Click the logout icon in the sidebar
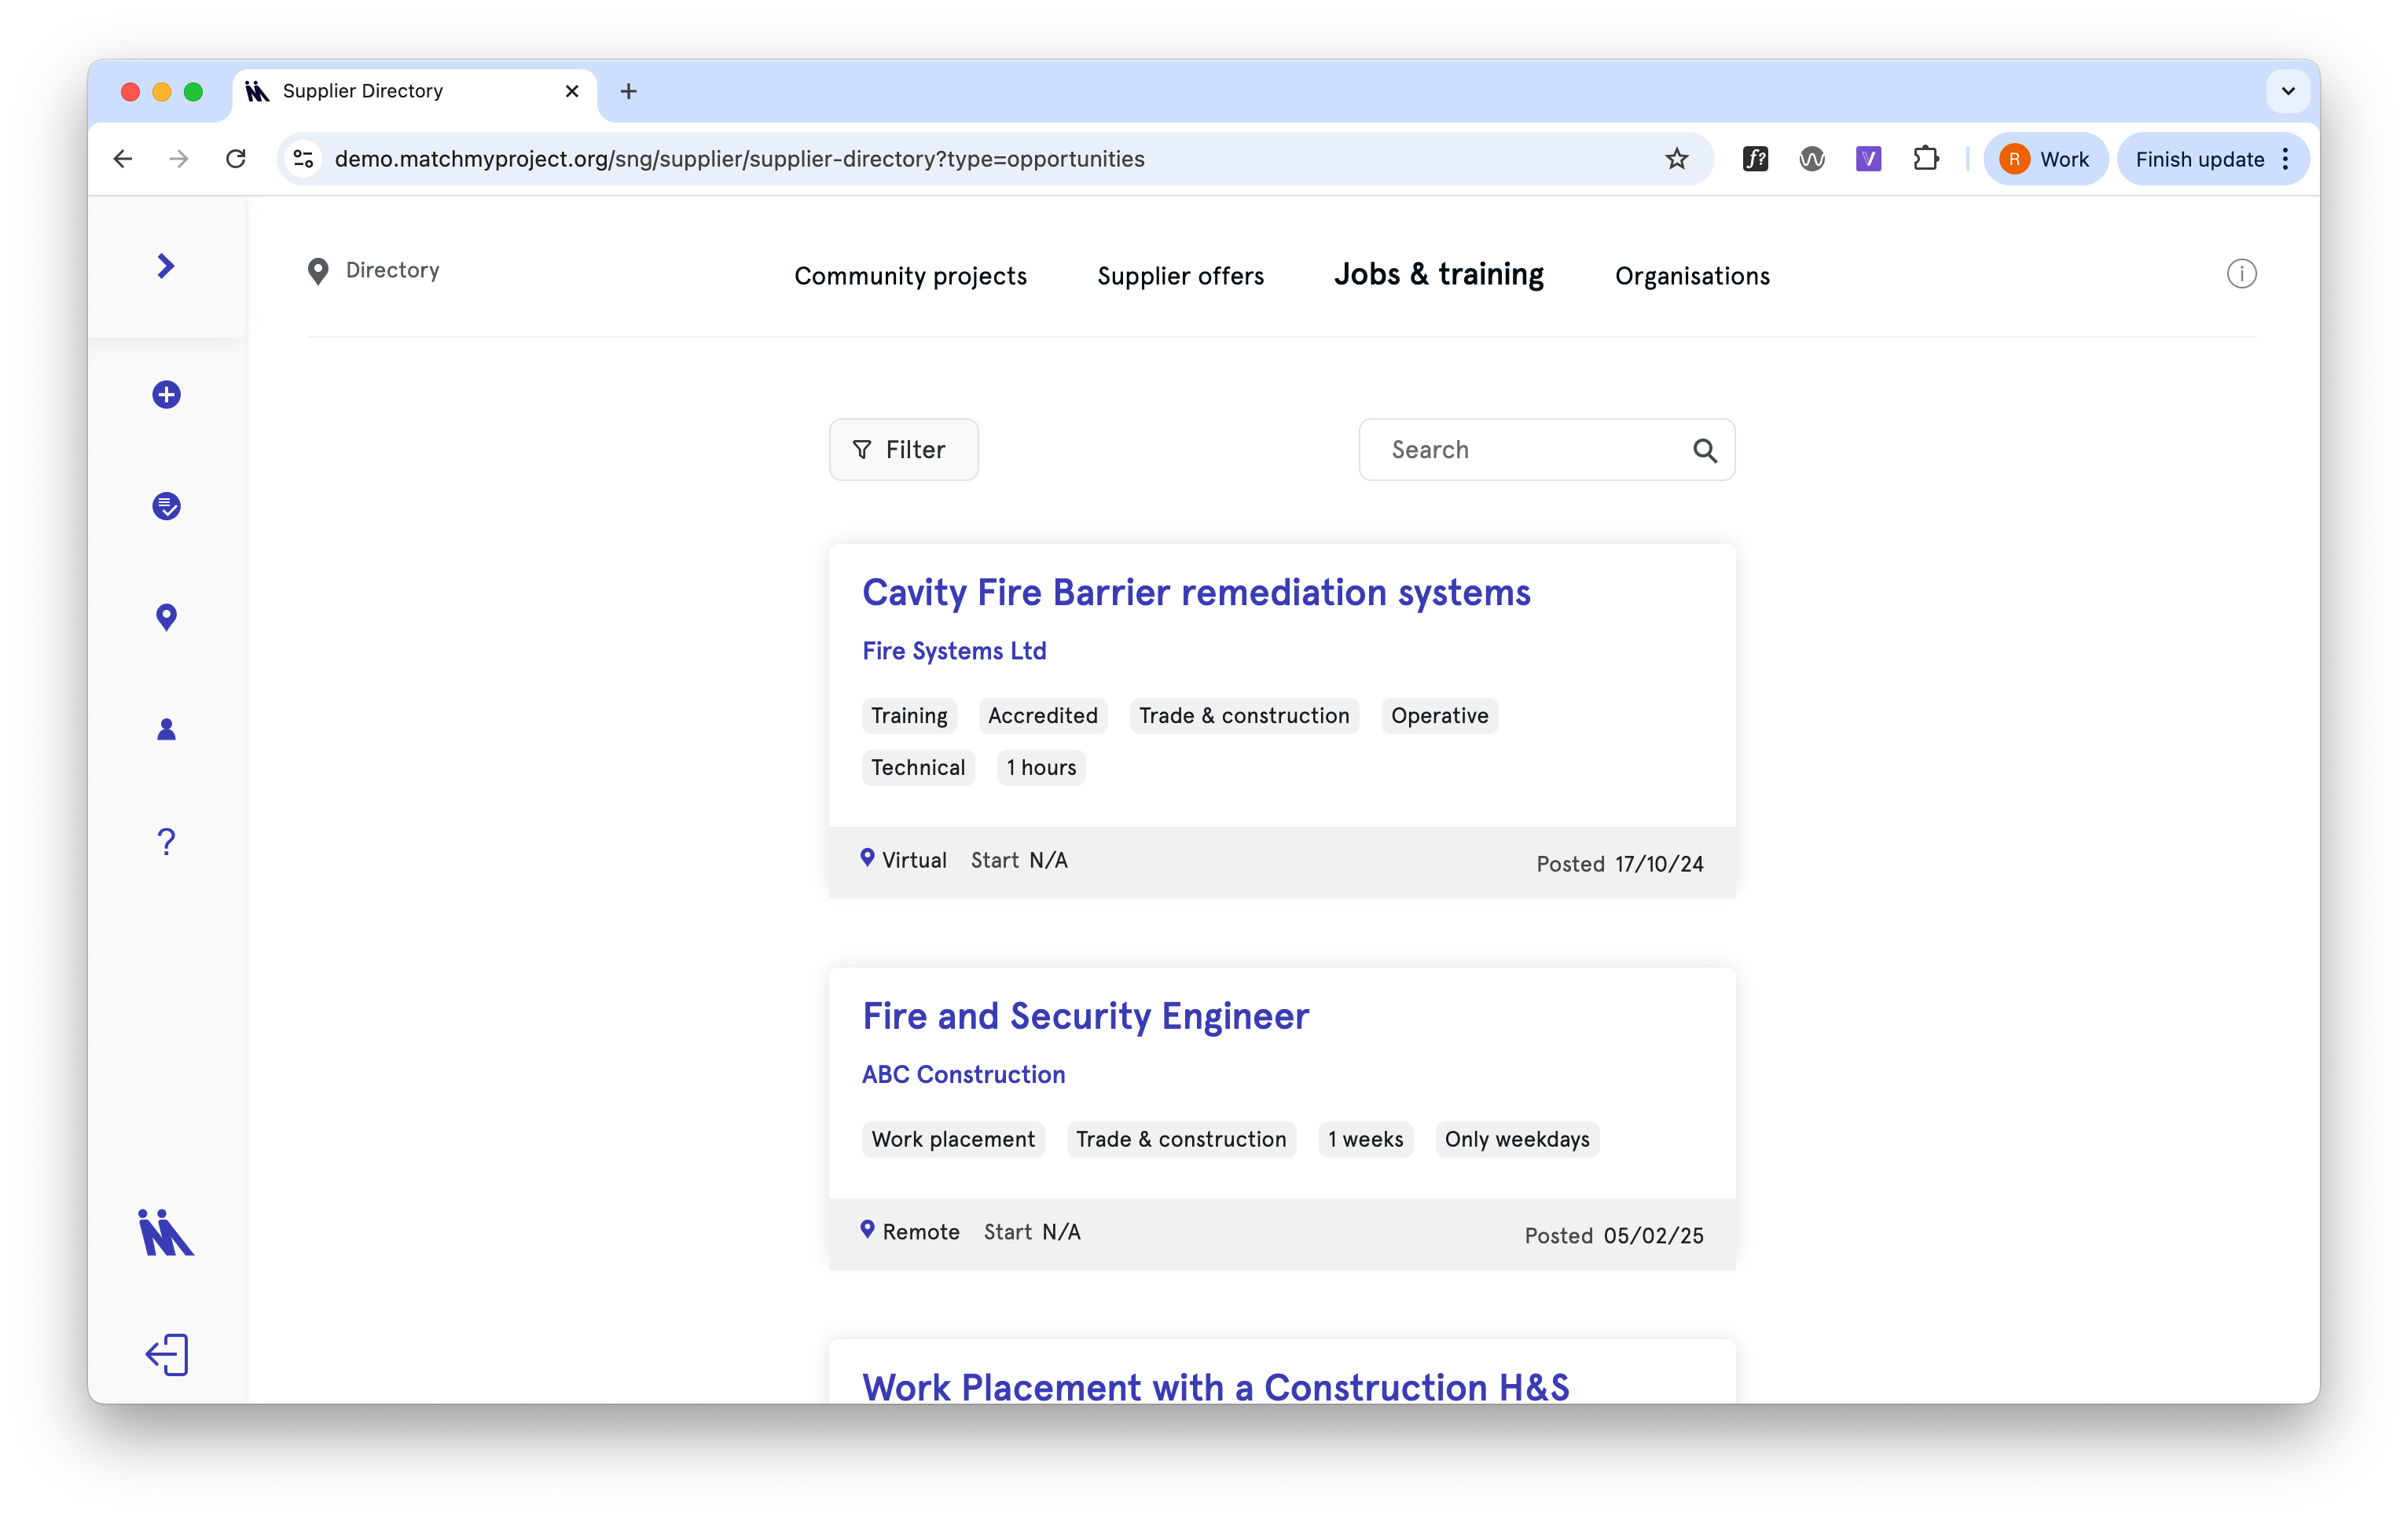 [x=166, y=1355]
